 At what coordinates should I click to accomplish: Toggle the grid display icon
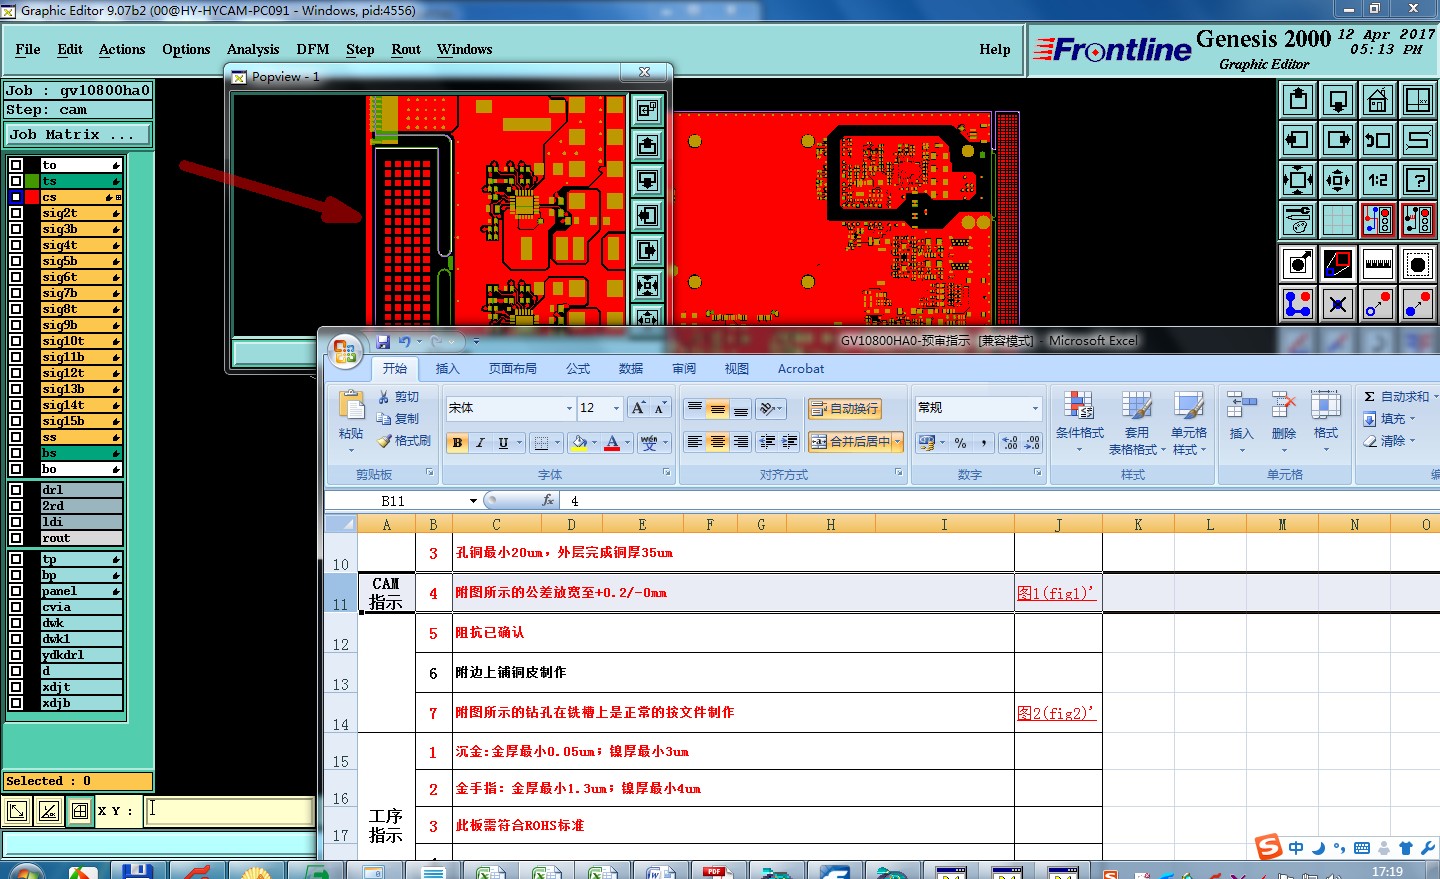(x=1338, y=220)
